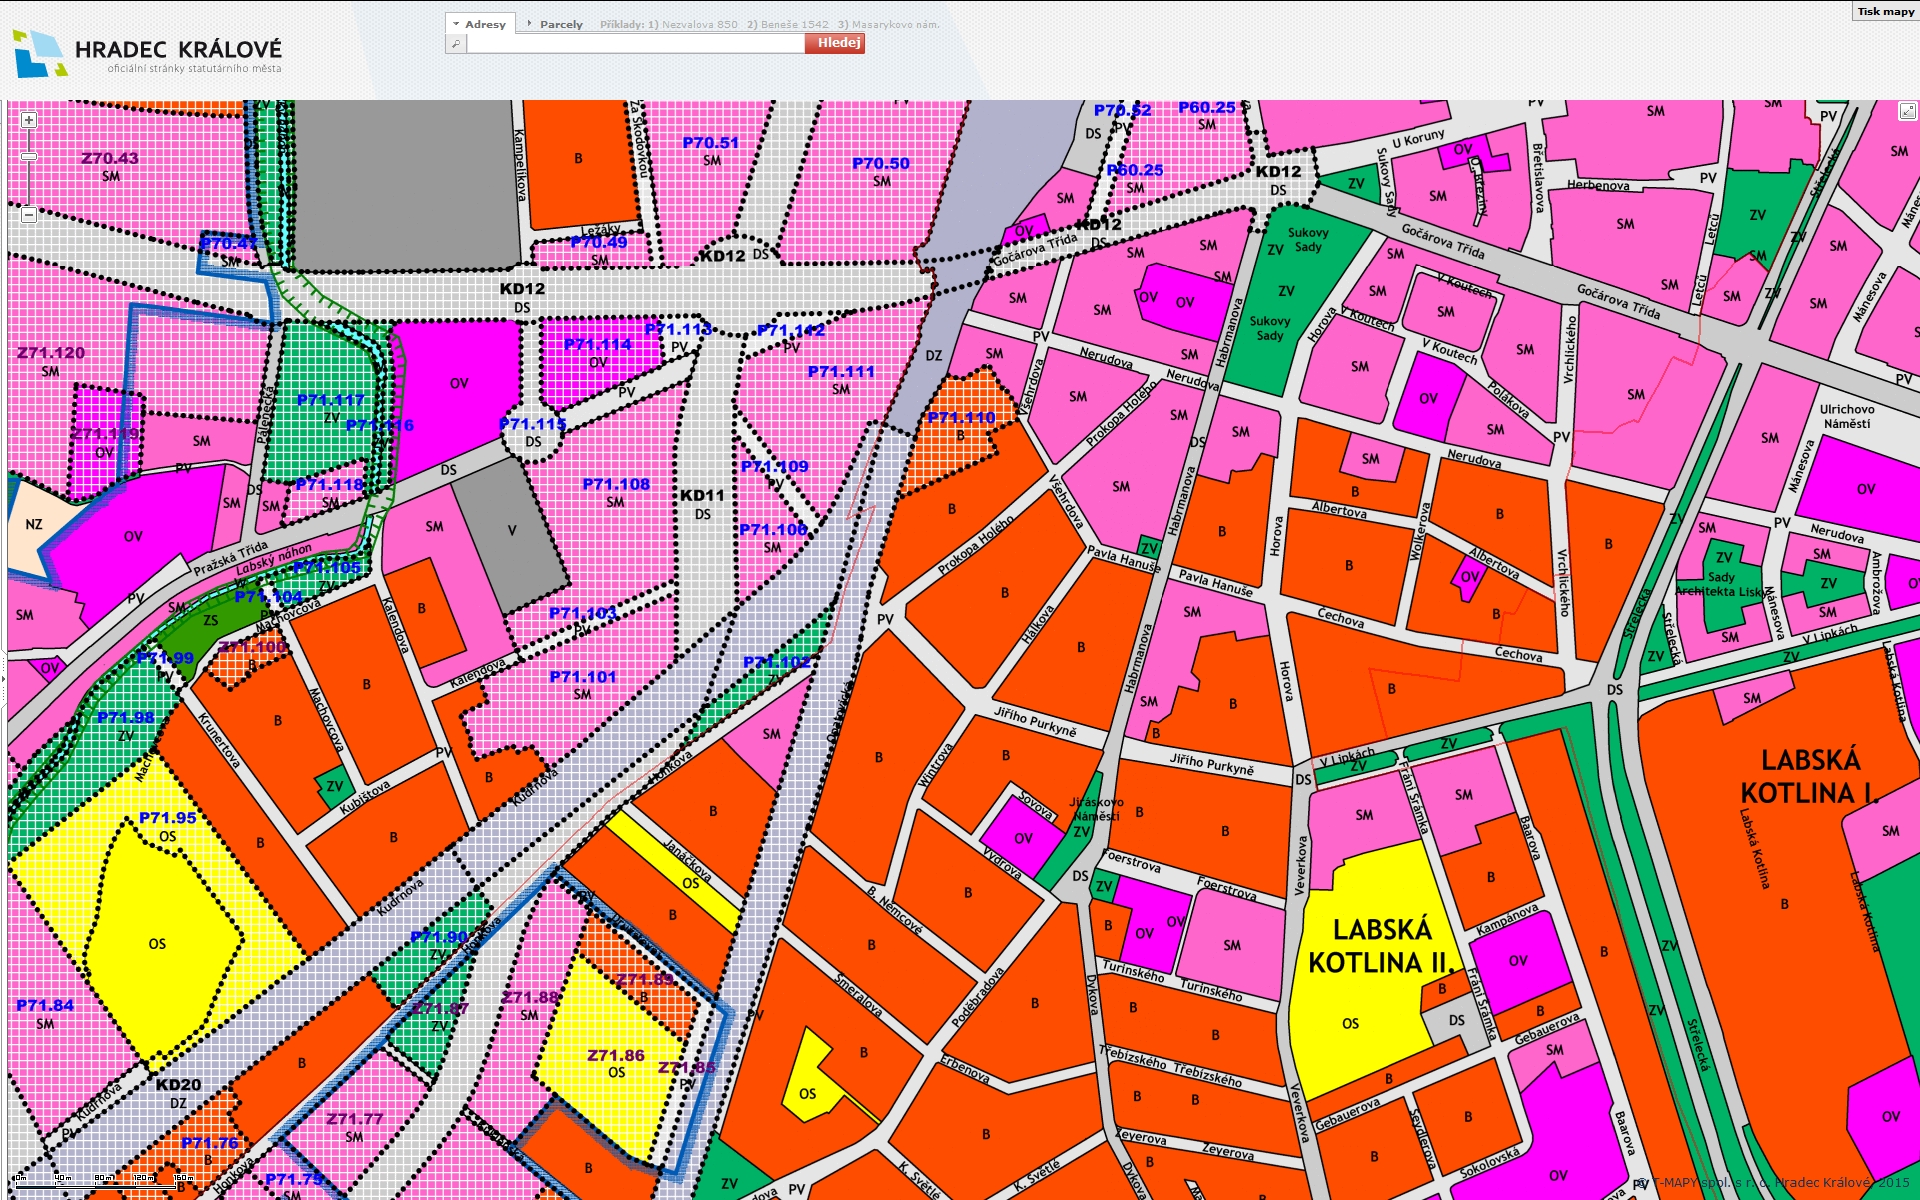Click the 'LABSKÁ KOTLINA II.' district label

[1382, 946]
